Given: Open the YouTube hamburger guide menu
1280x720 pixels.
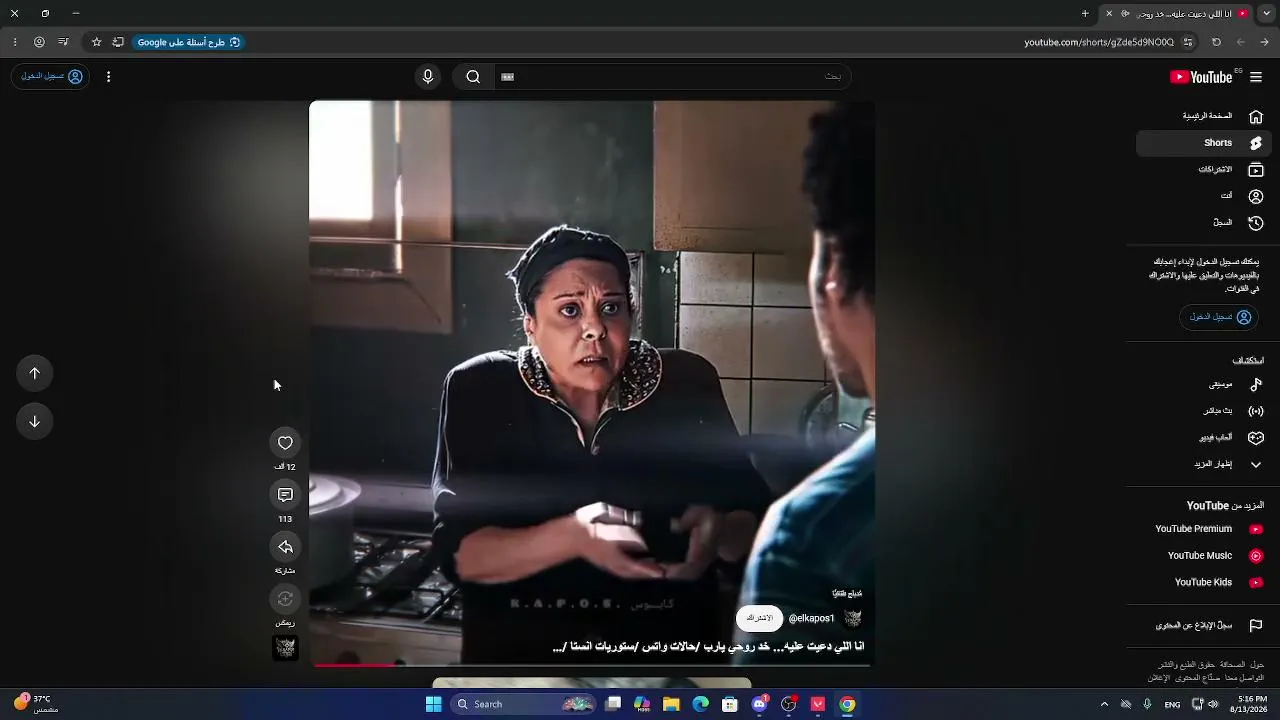Looking at the screenshot, I should pos(1256,77).
